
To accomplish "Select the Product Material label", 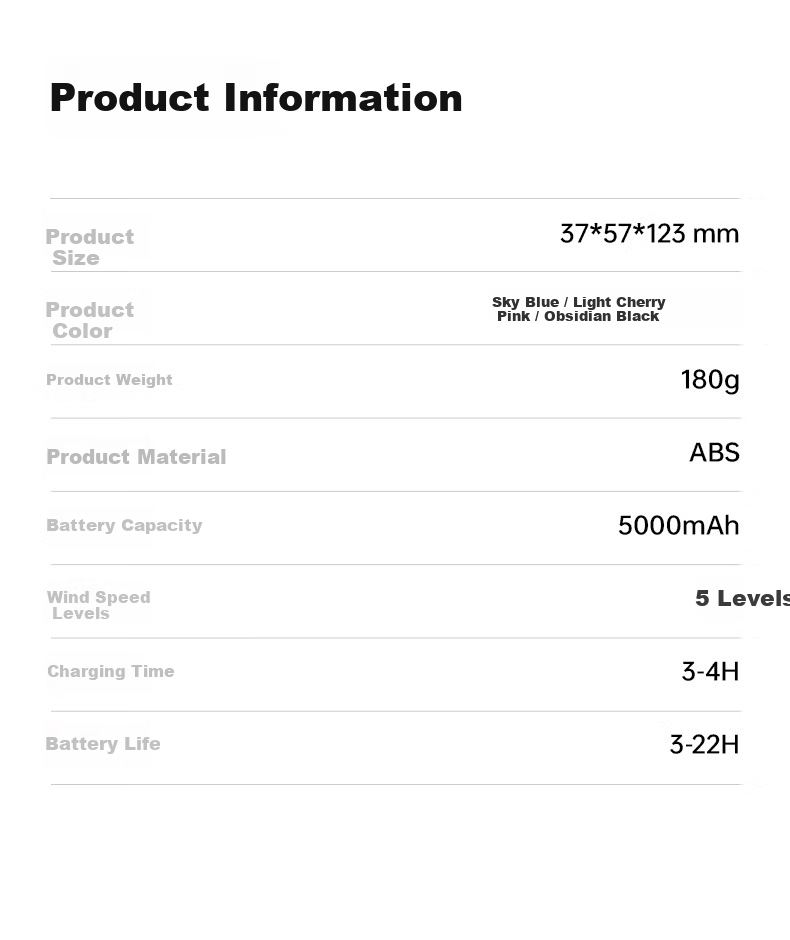I will pyautogui.click(x=136, y=457).
